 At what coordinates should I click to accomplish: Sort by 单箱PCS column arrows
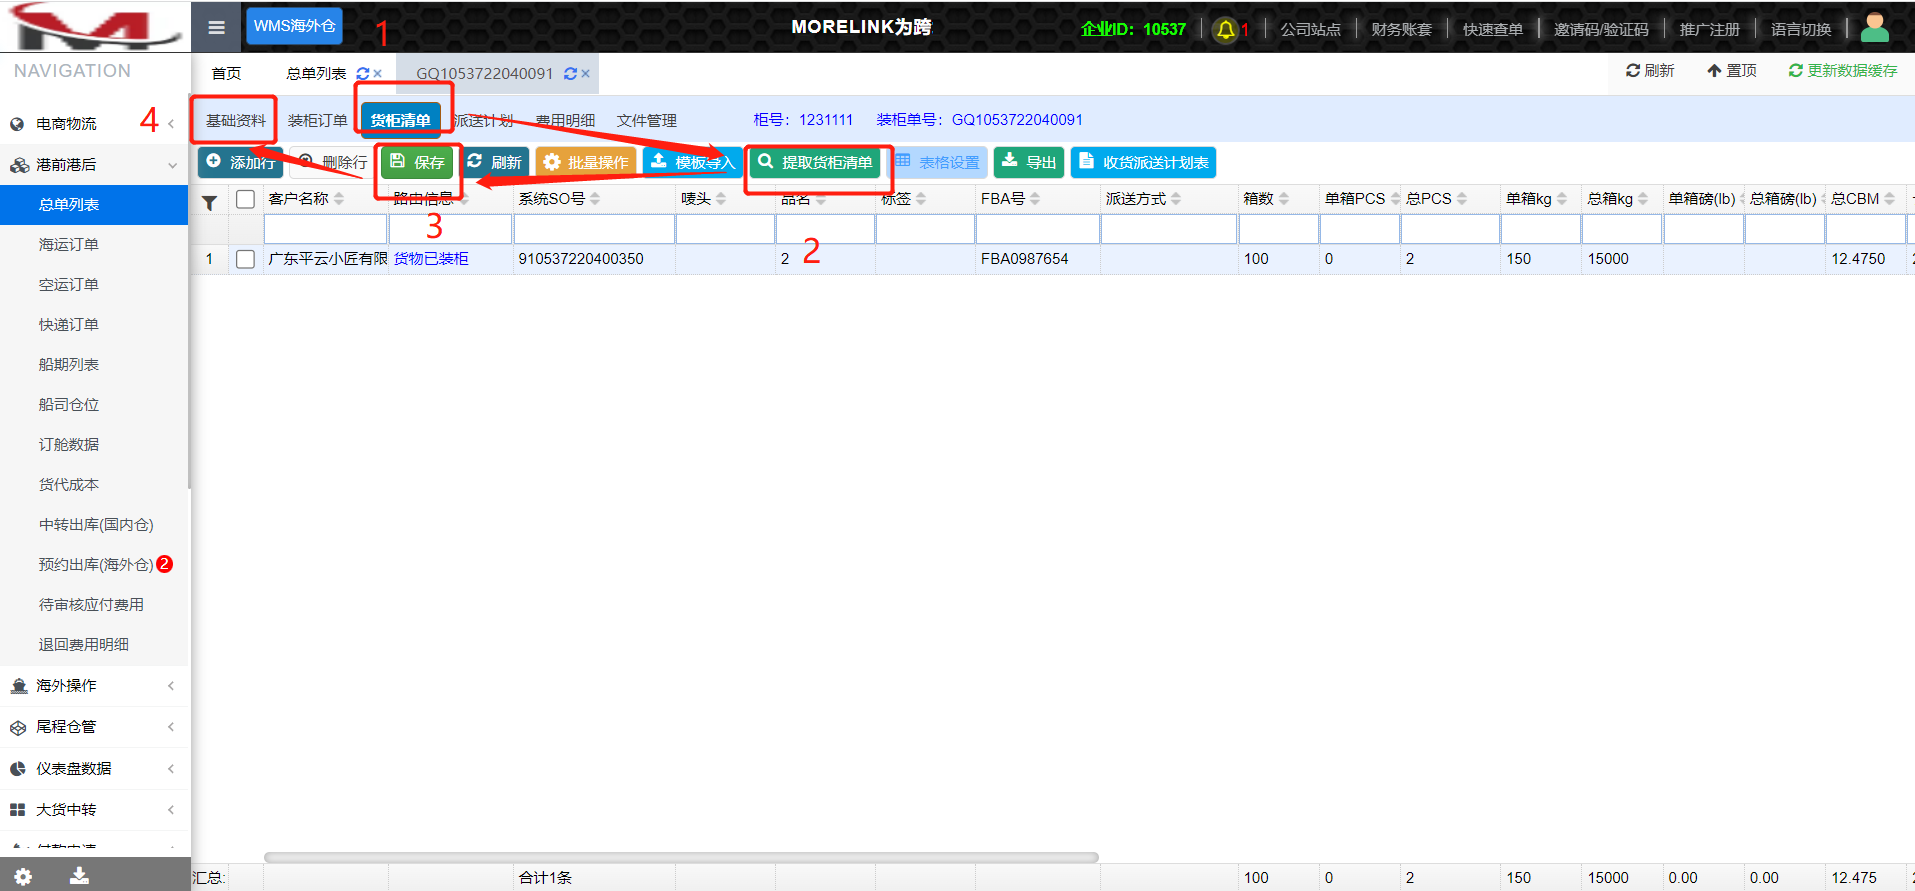pyautogui.click(x=1395, y=199)
